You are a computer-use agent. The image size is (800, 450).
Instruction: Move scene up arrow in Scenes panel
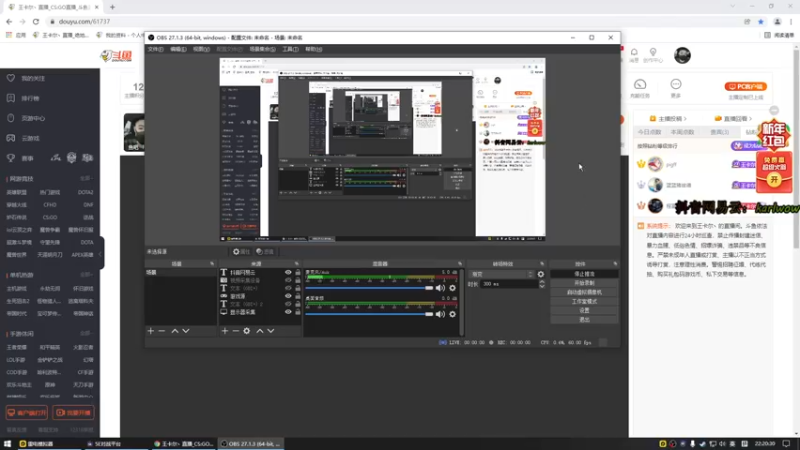pos(175,331)
